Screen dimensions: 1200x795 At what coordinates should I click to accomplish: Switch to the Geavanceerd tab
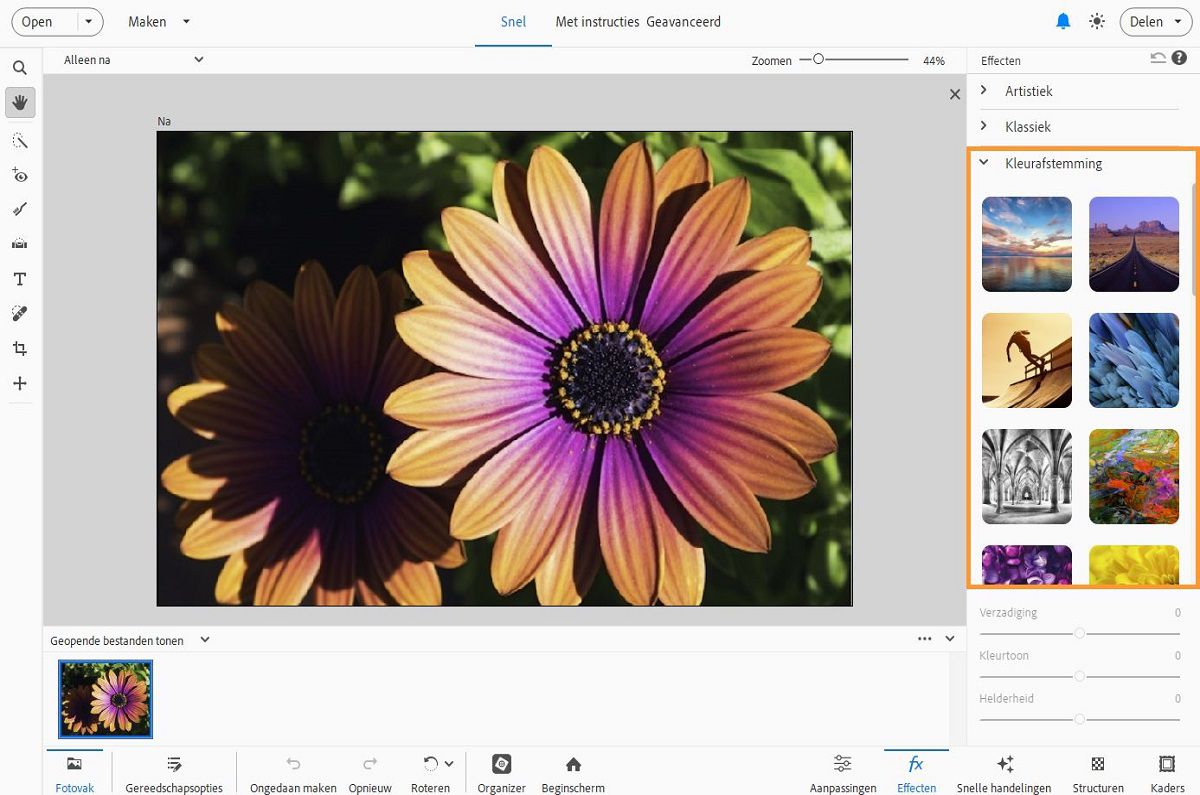pyautogui.click(x=683, y=22)
